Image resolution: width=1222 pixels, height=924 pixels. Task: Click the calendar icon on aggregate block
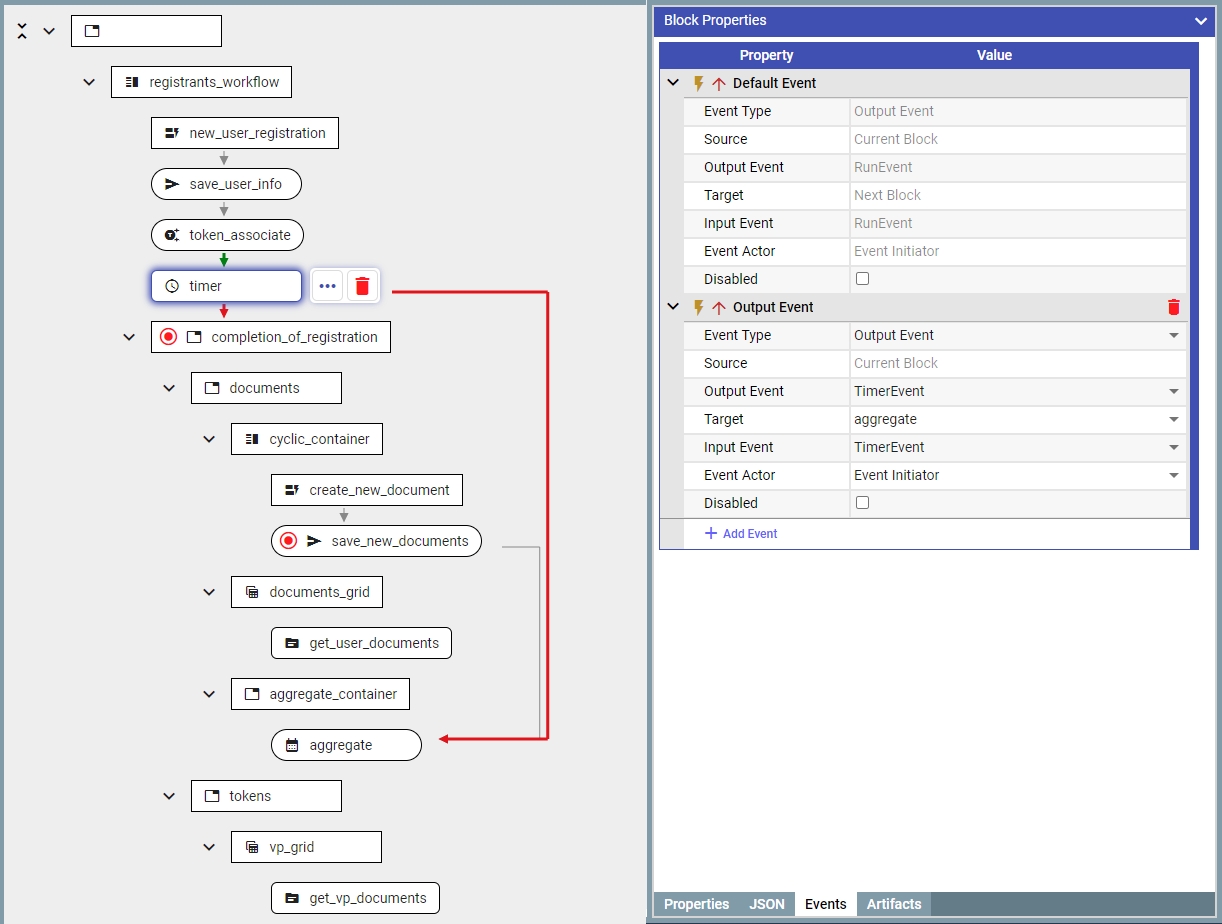pos(292,745)
